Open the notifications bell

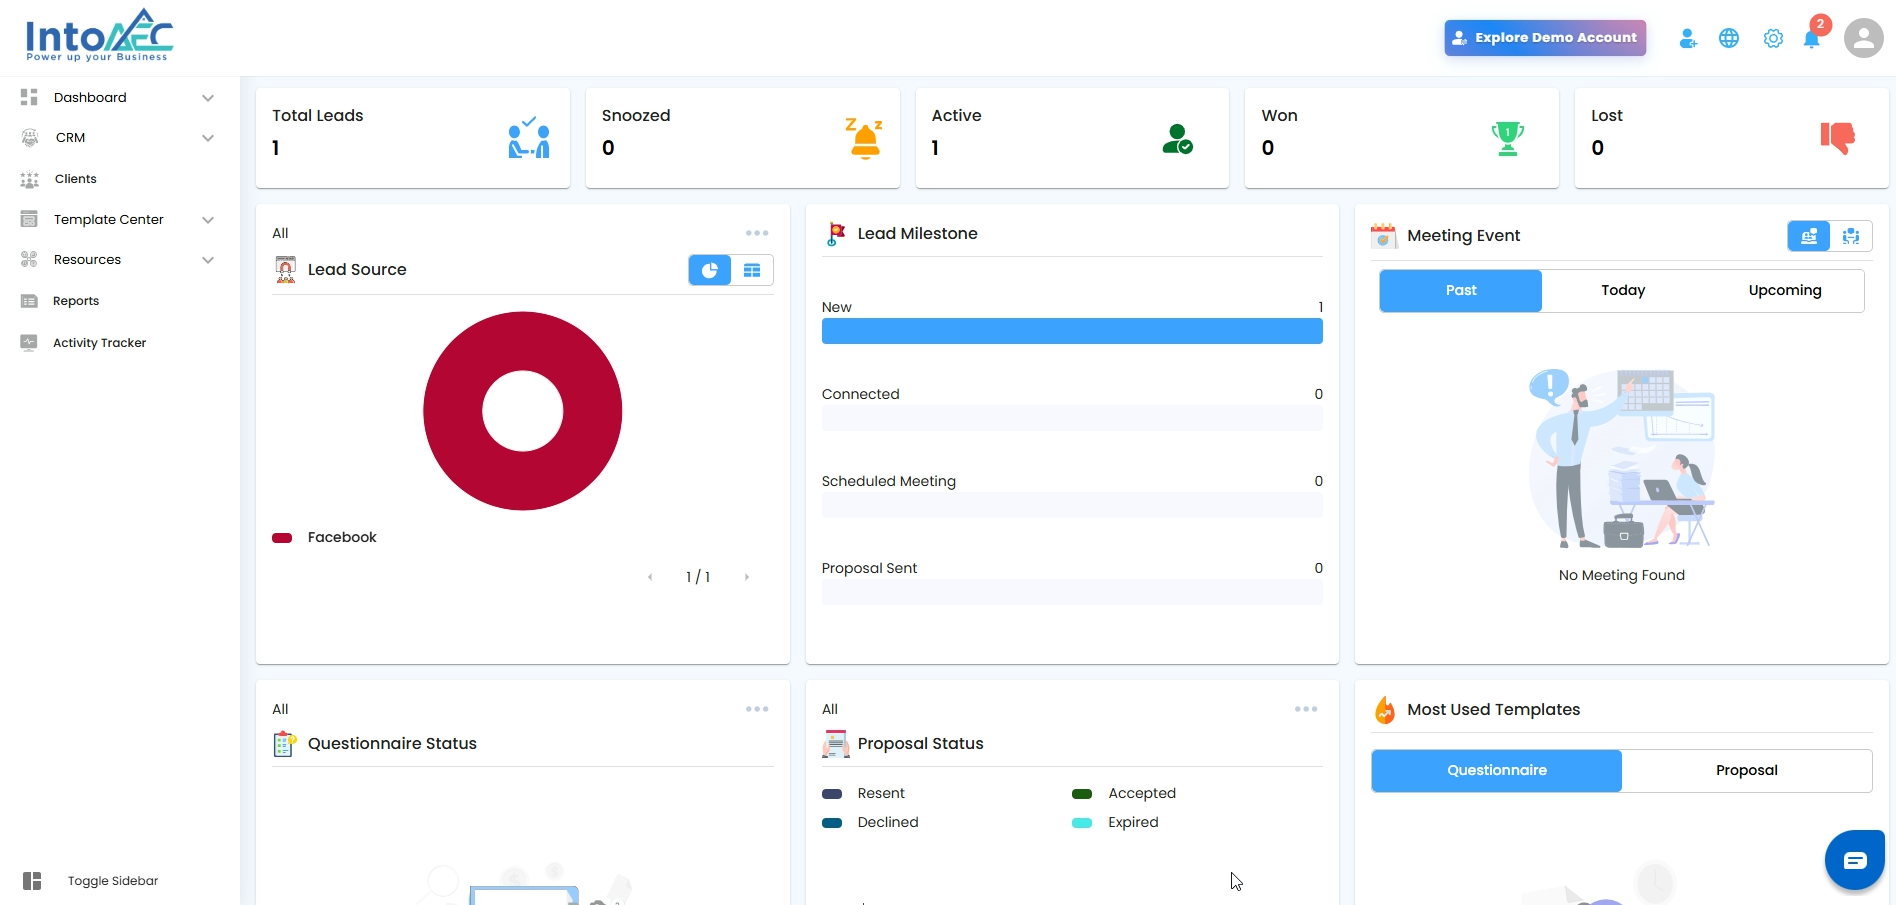(x=1811, y=39)
